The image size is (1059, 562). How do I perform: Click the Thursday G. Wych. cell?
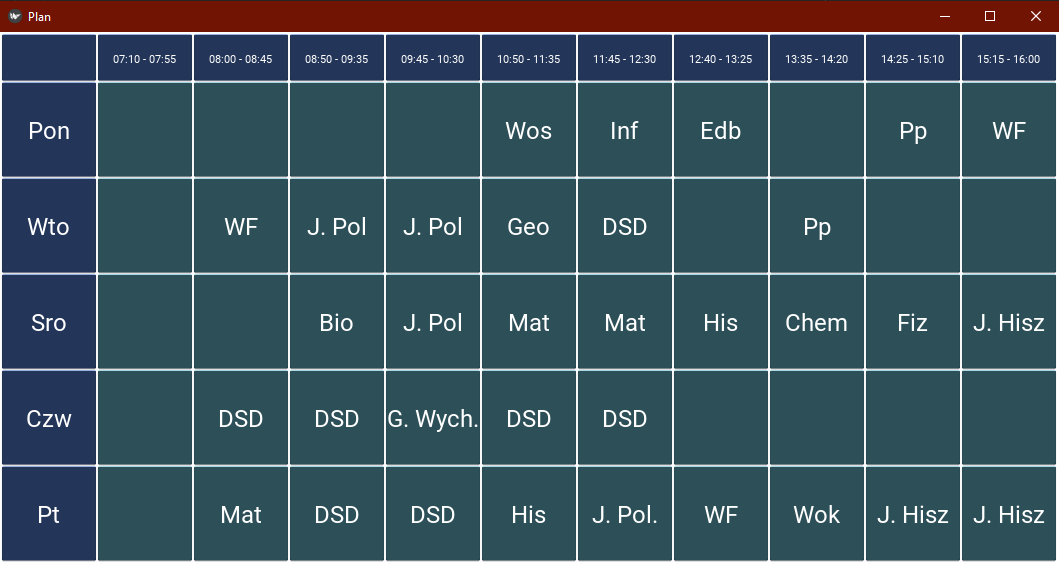pos(433,417)
